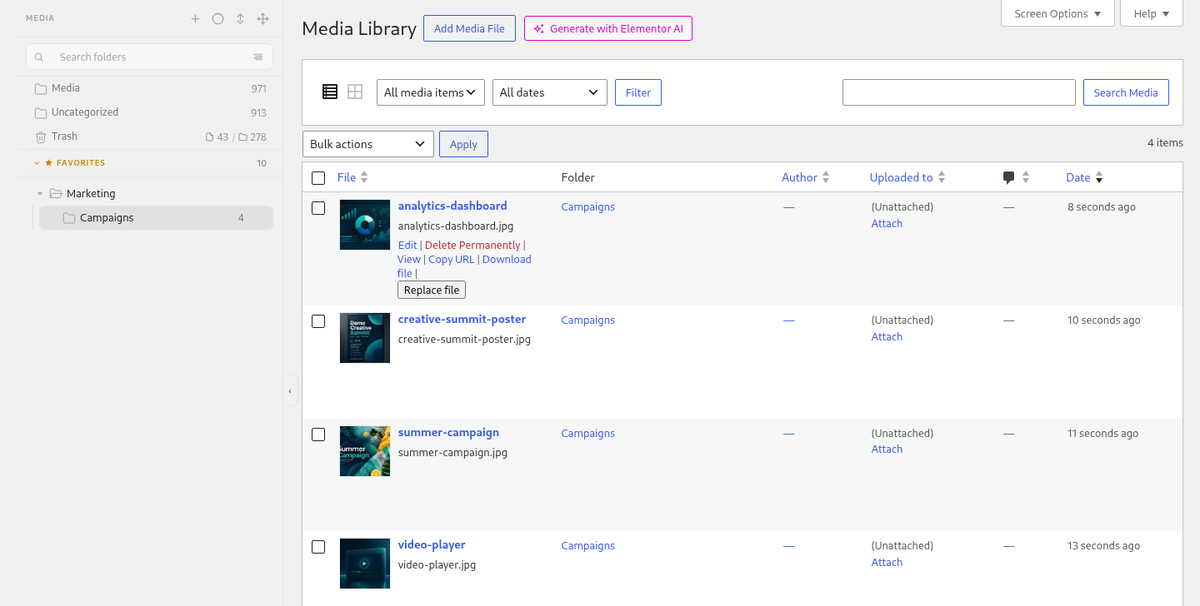
Task: Open the summer-campaign title link
Action: coord(448,433)
